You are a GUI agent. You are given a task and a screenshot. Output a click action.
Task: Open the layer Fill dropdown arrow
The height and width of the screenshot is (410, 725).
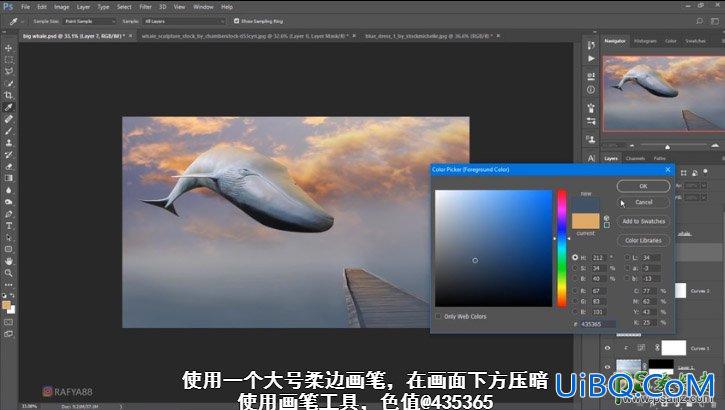click(704, 197)
